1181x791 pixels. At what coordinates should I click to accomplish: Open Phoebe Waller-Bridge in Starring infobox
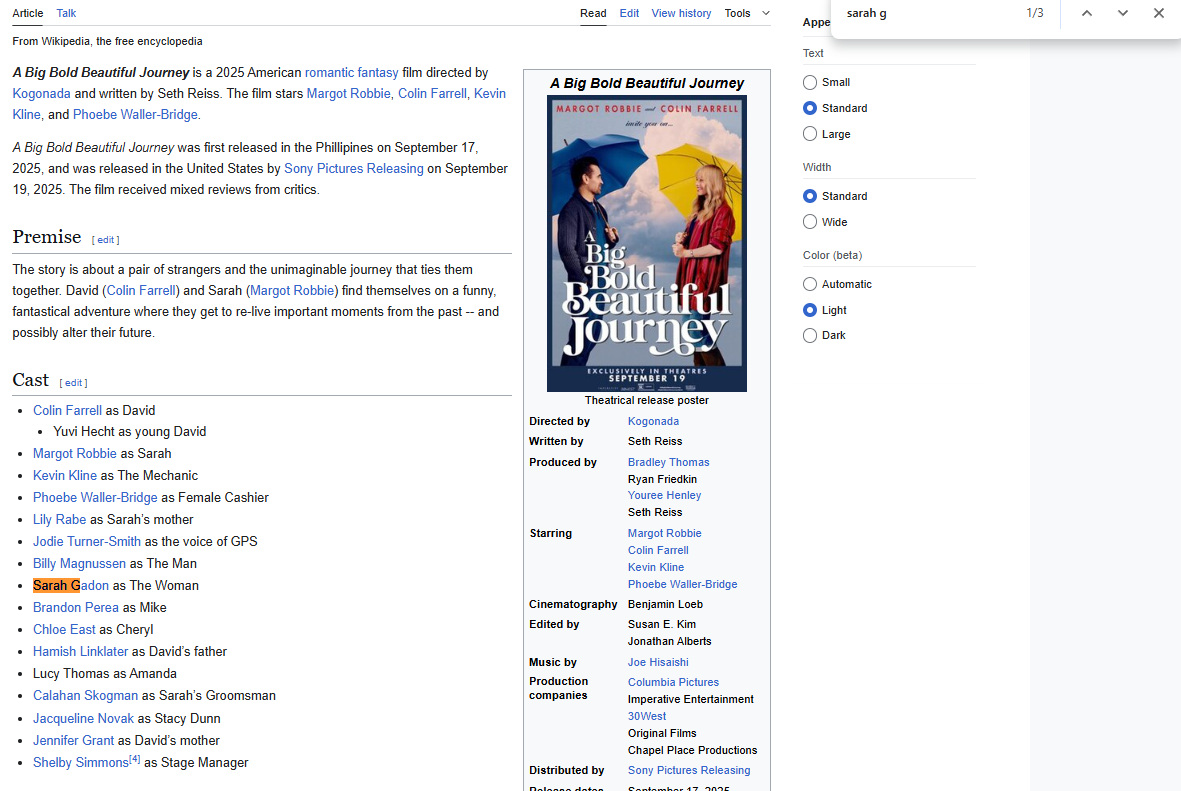pyautogui.click(x=682, y=584)
